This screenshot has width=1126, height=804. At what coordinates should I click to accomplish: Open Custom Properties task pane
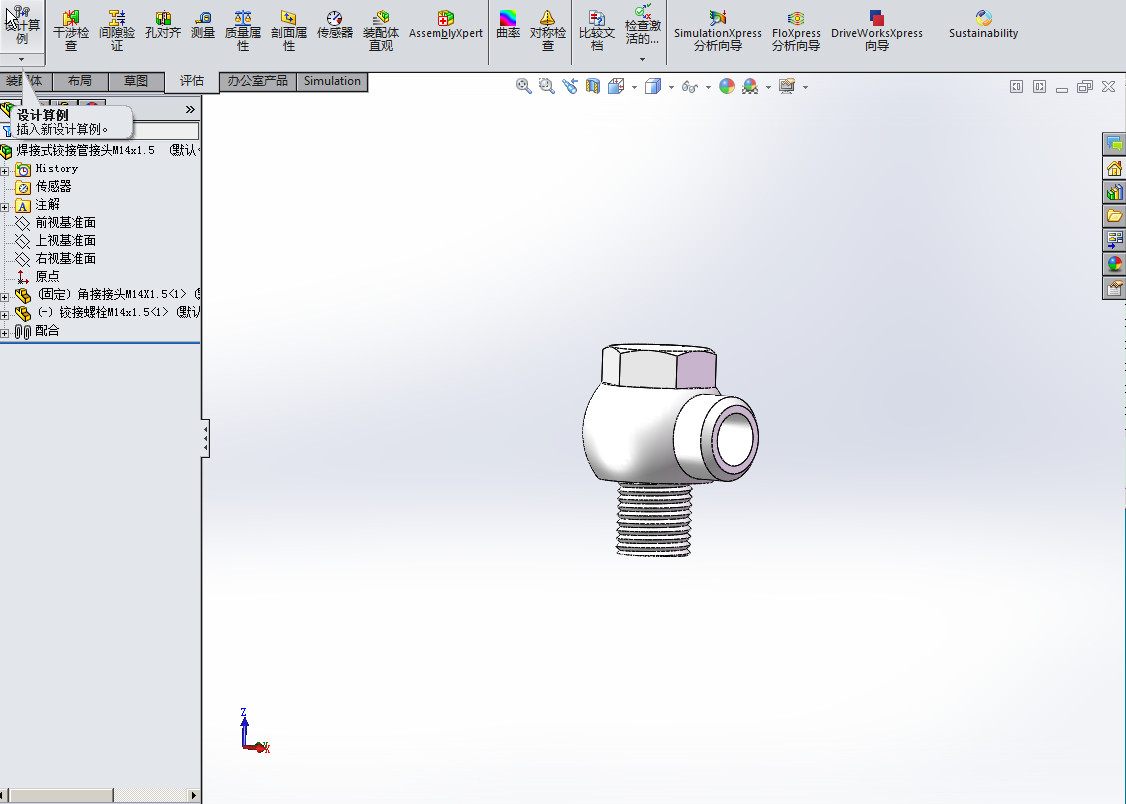click(x=1114, y=288)
